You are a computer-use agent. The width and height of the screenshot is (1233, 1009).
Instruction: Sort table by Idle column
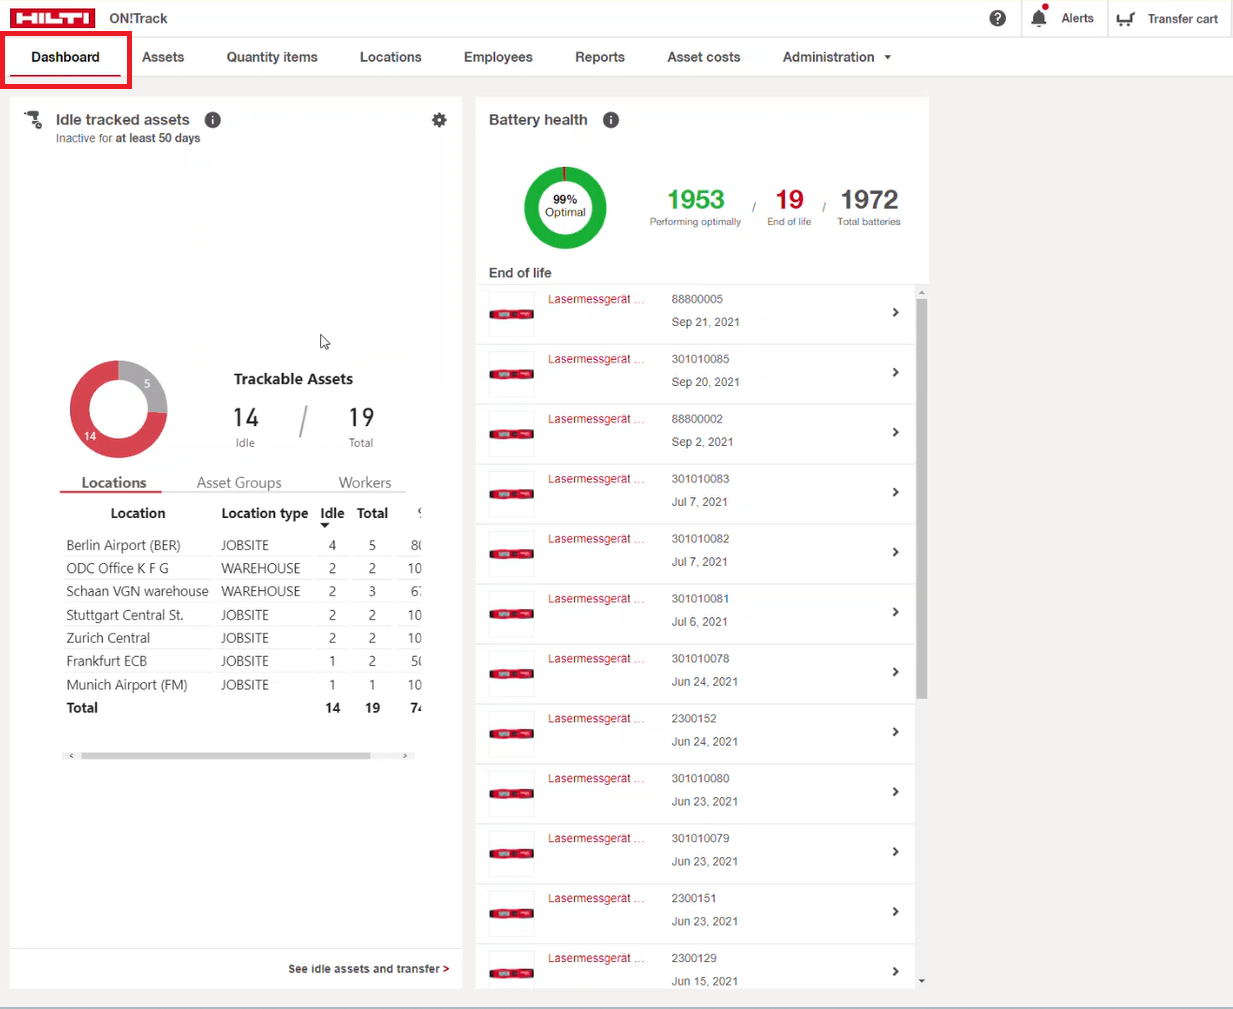[331, 514]
